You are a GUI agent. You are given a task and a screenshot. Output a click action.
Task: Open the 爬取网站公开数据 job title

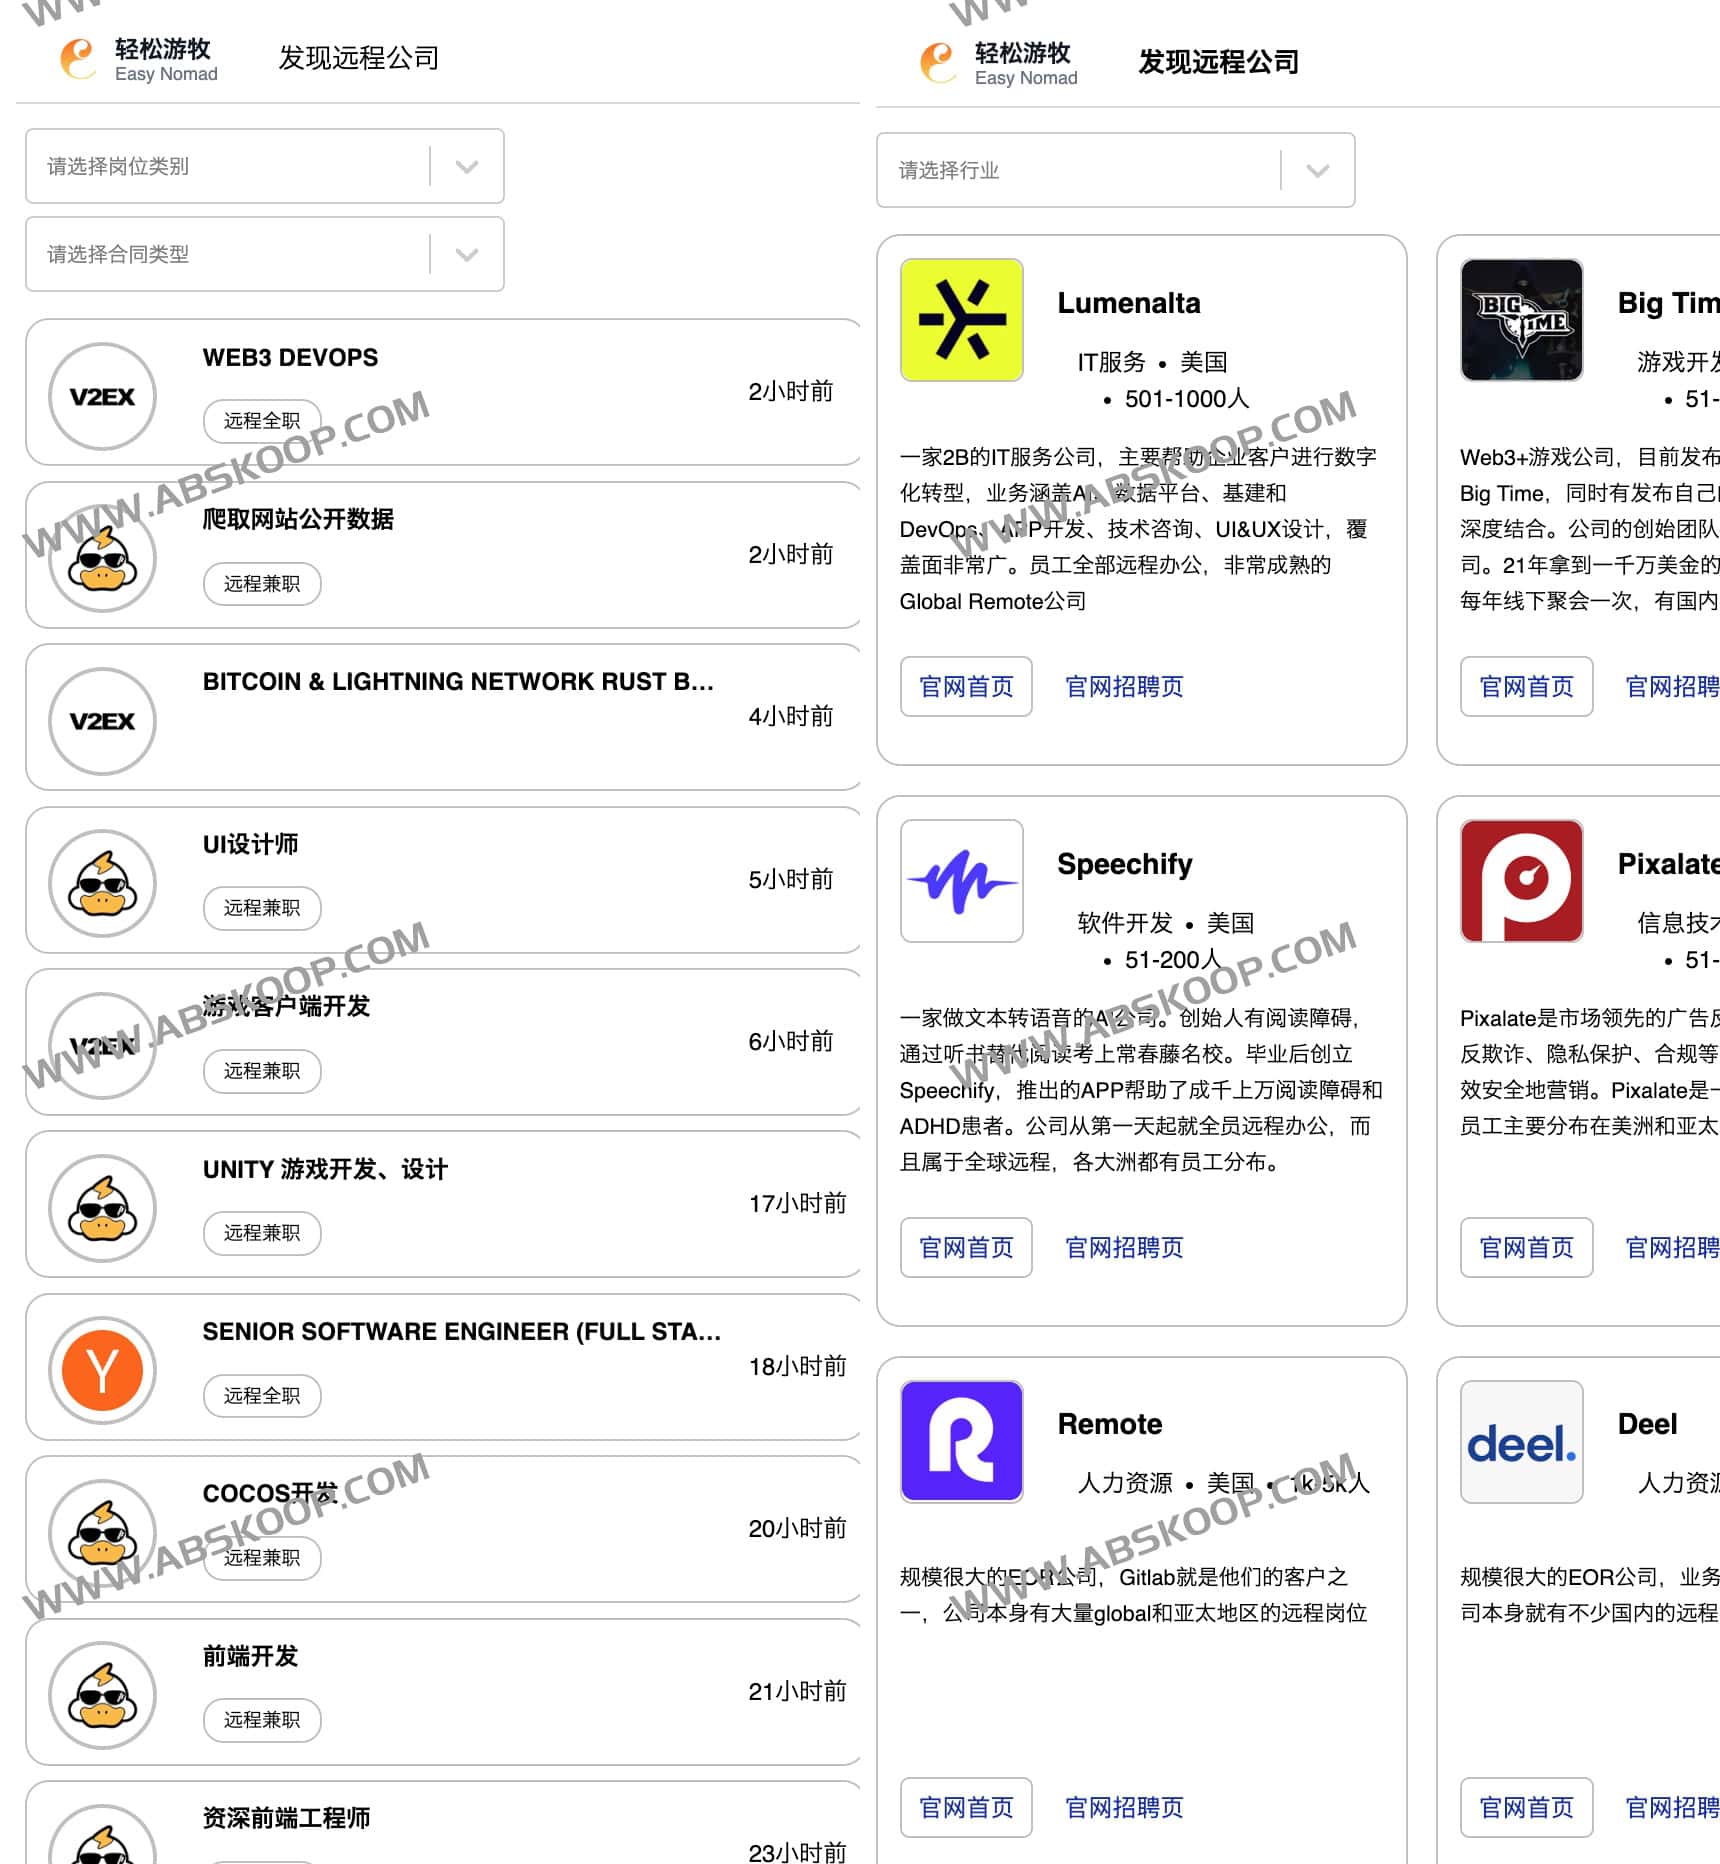pyautogui.click(x=298, y=519)
